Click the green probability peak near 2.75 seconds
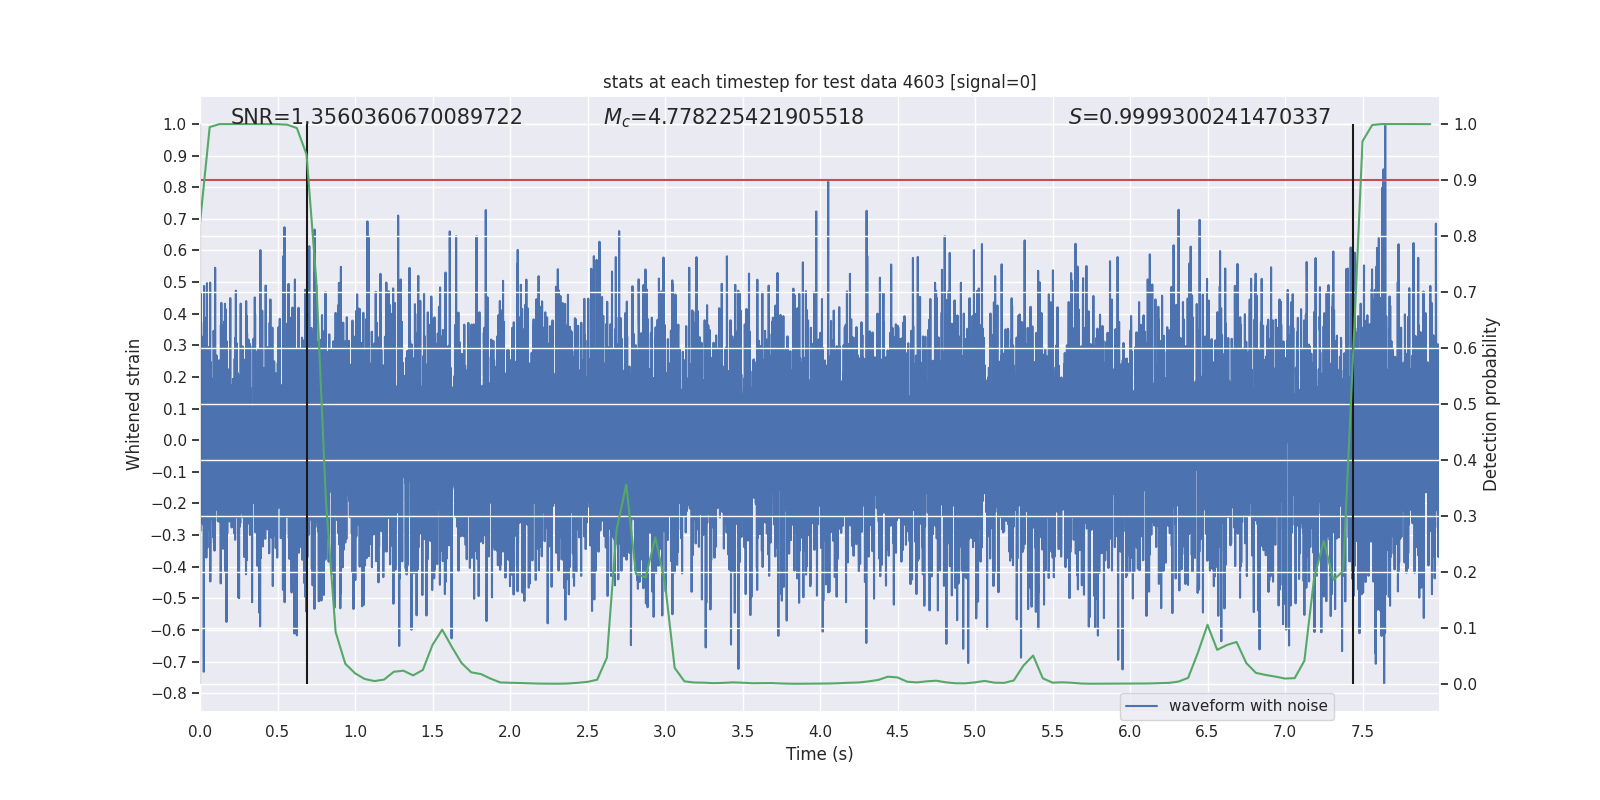Image resolution: width=1600 pixels, height=800 pixels. [x=626, y=486]
